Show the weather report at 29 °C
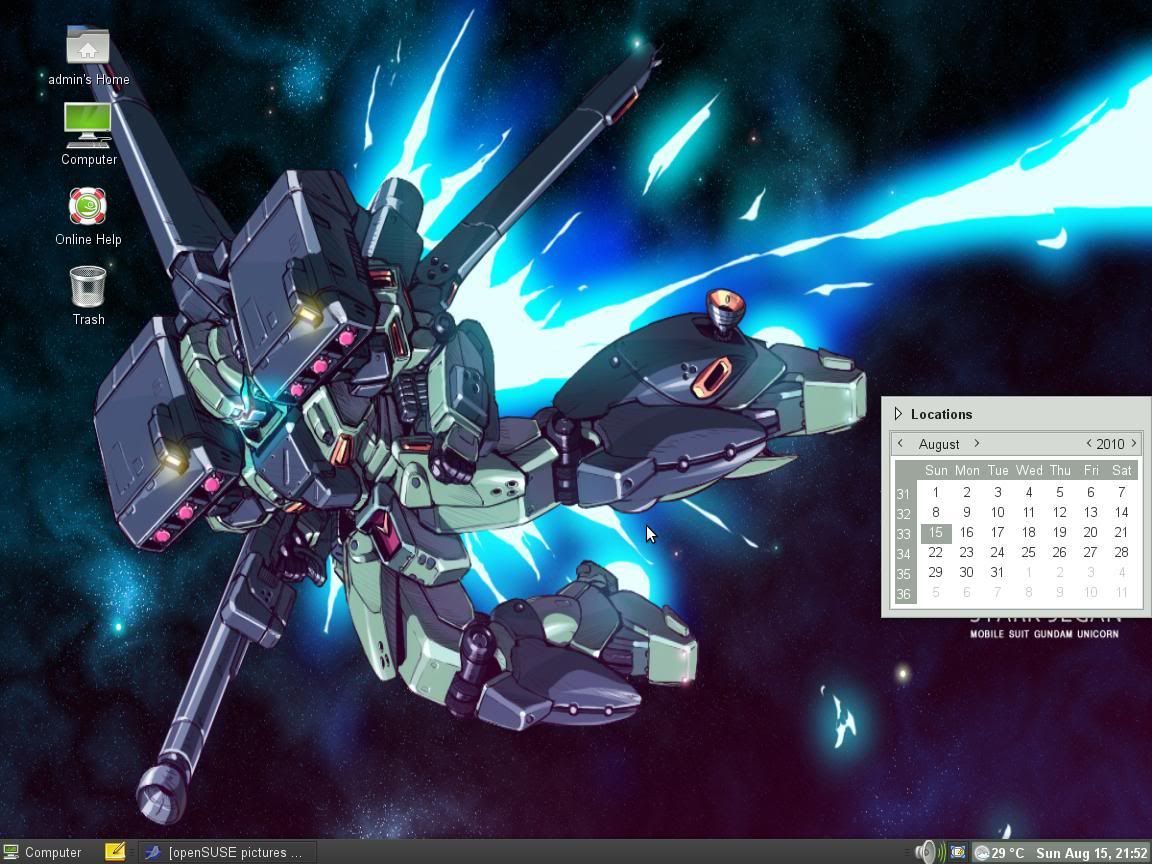1152x864 pixels. pyautogui.click(x=999, y=853)
